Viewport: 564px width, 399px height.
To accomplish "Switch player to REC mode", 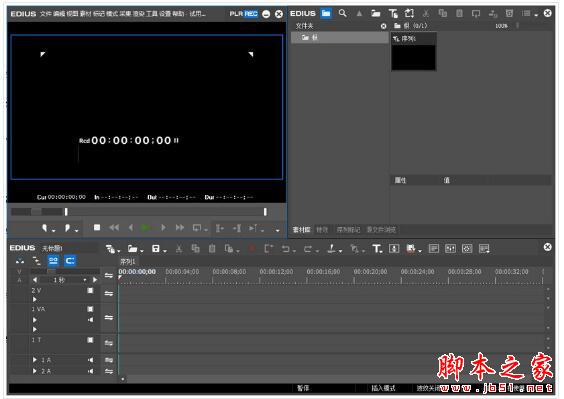I will [x=251, y=14].
